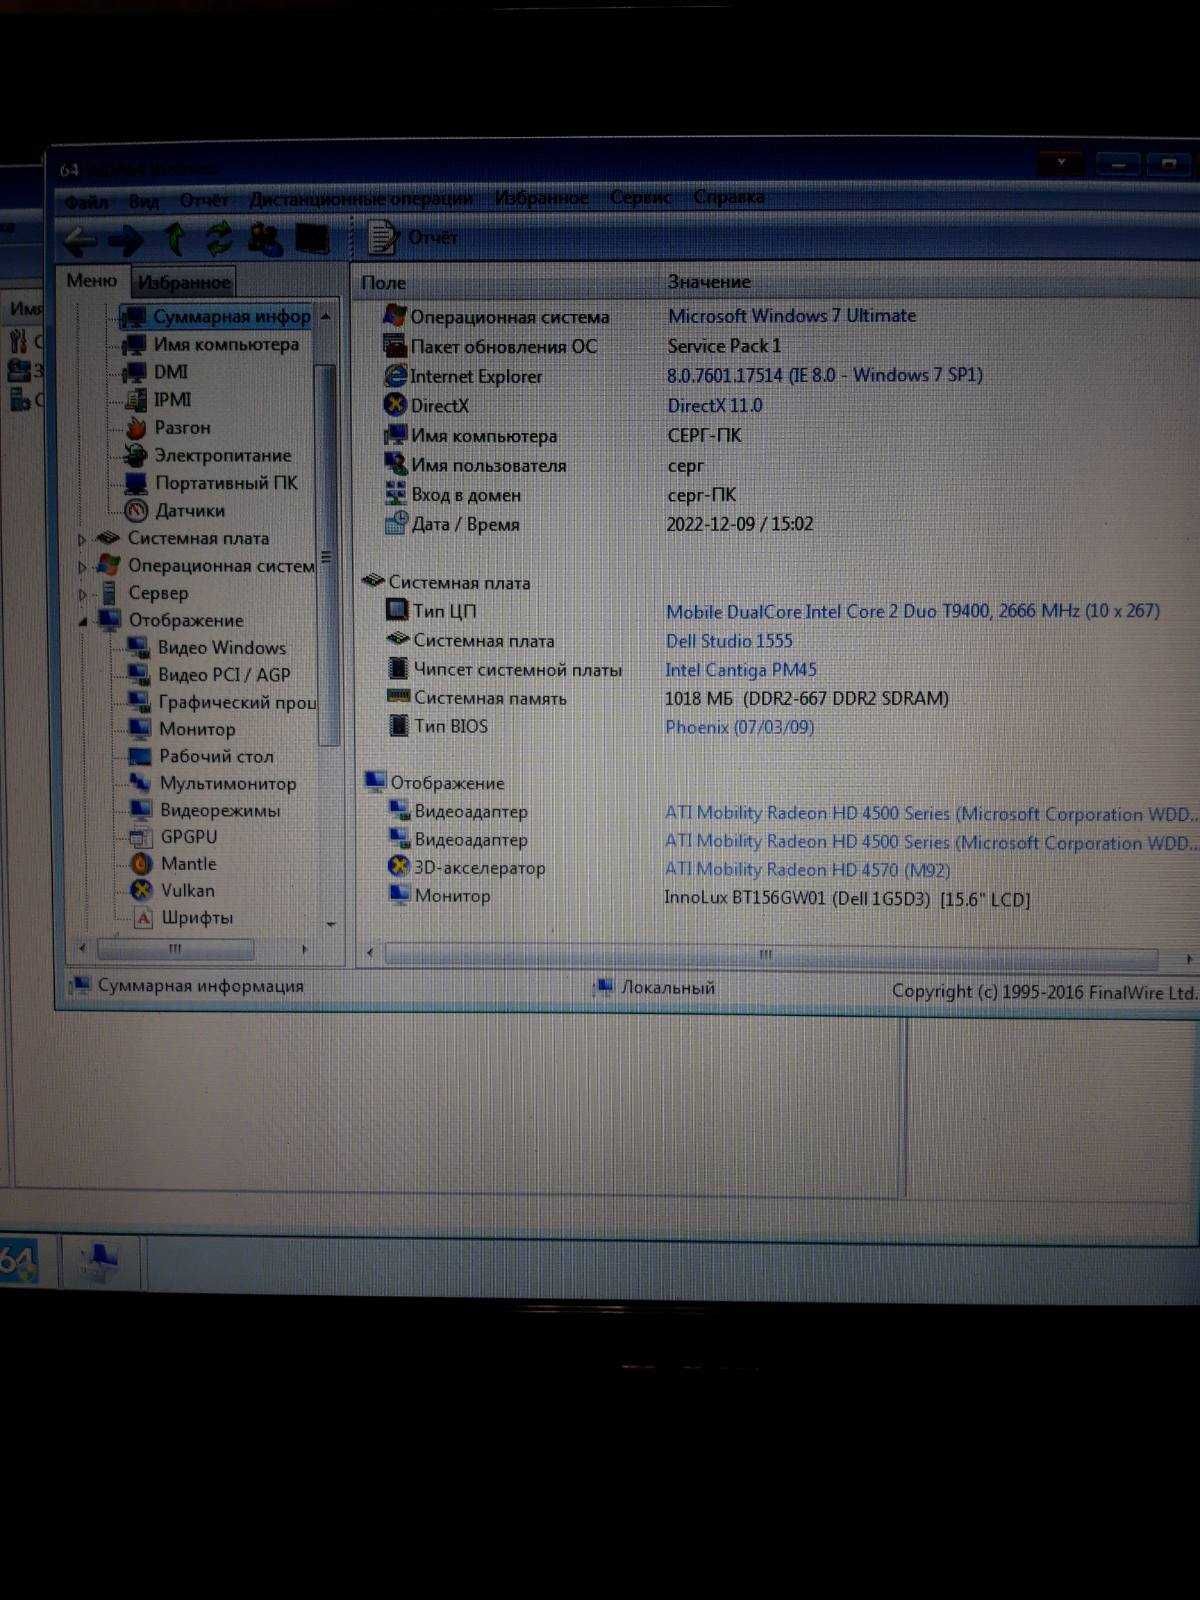Open the Вид menu

click(x=144, y=201)
